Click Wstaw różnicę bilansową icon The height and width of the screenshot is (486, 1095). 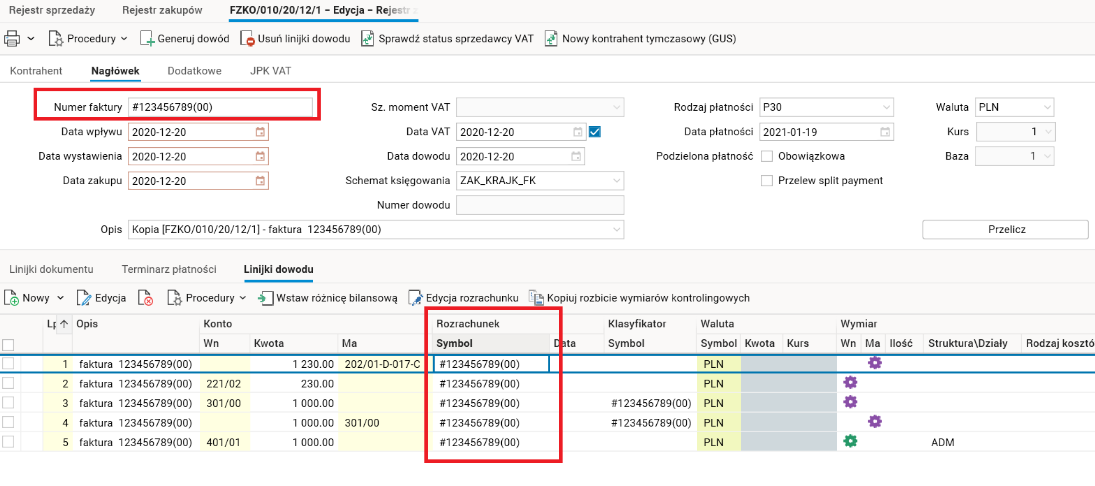pyautogui.click(x=266, y=298)
